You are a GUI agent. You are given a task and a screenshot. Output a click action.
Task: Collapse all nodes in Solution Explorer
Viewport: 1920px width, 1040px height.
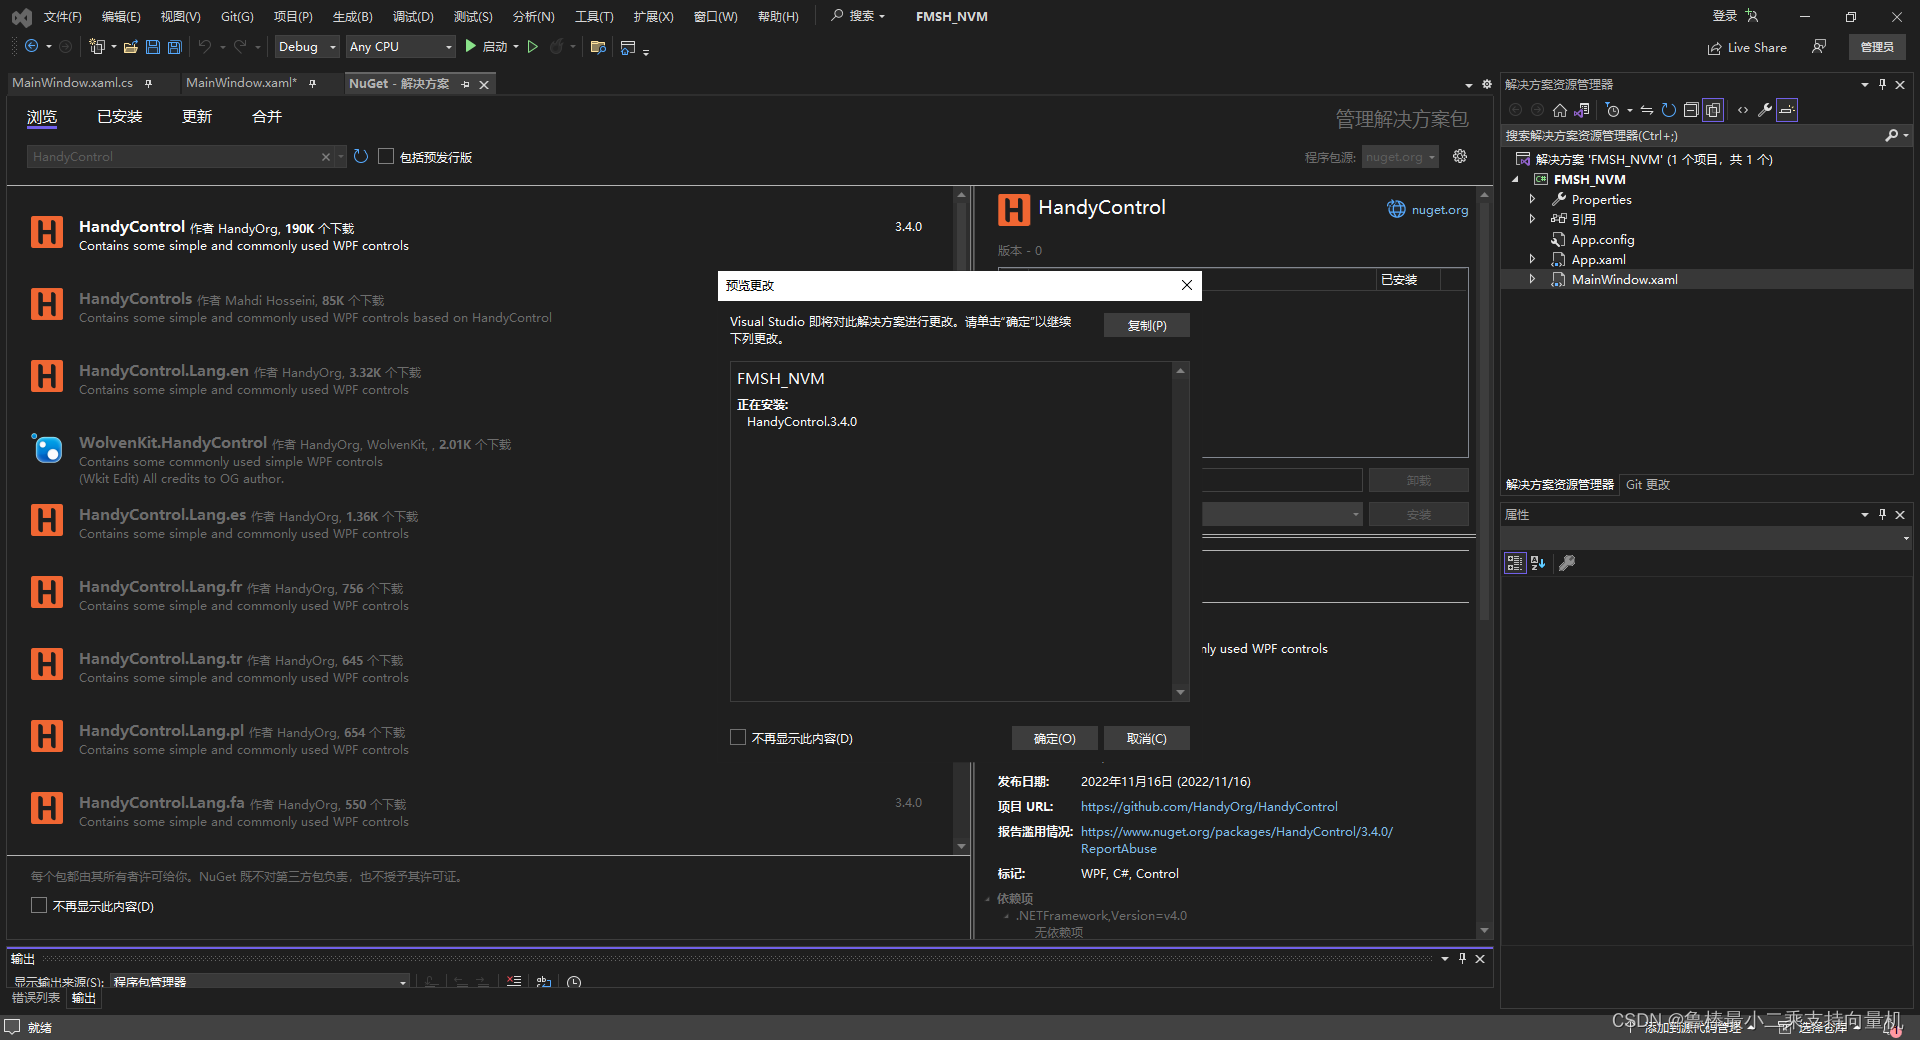pos(1691,110)
